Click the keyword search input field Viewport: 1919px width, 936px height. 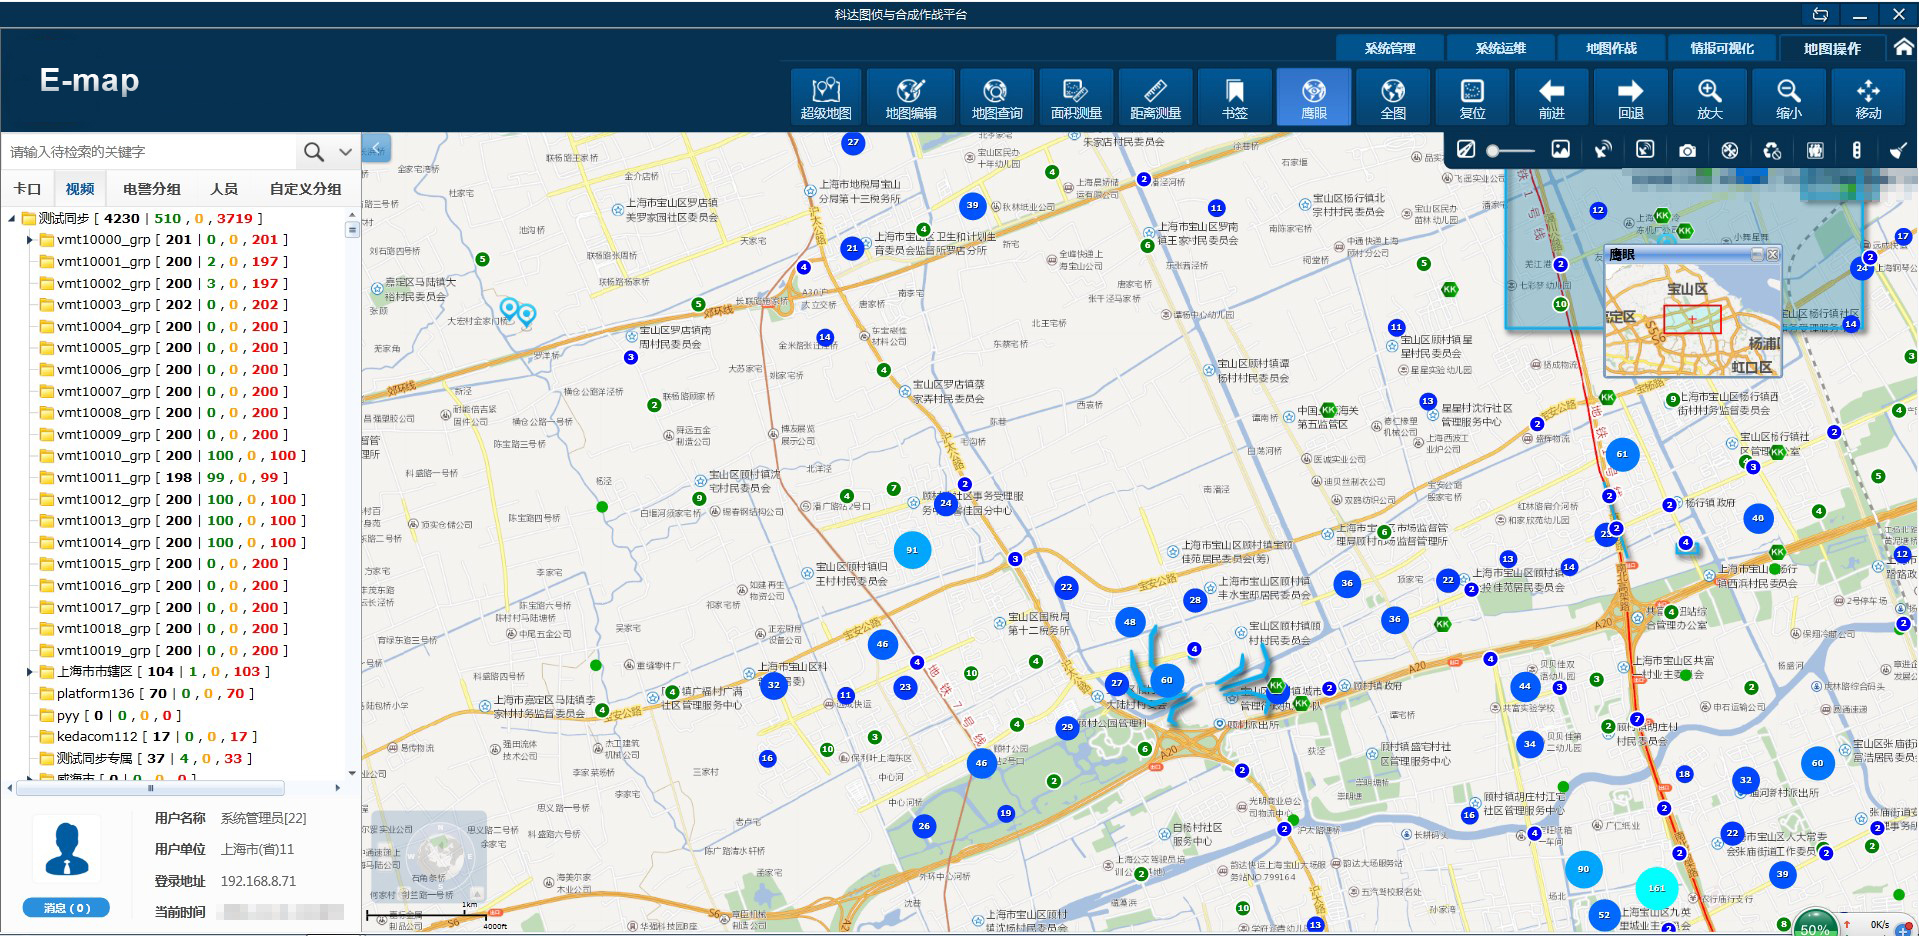(x=150, y=152)
